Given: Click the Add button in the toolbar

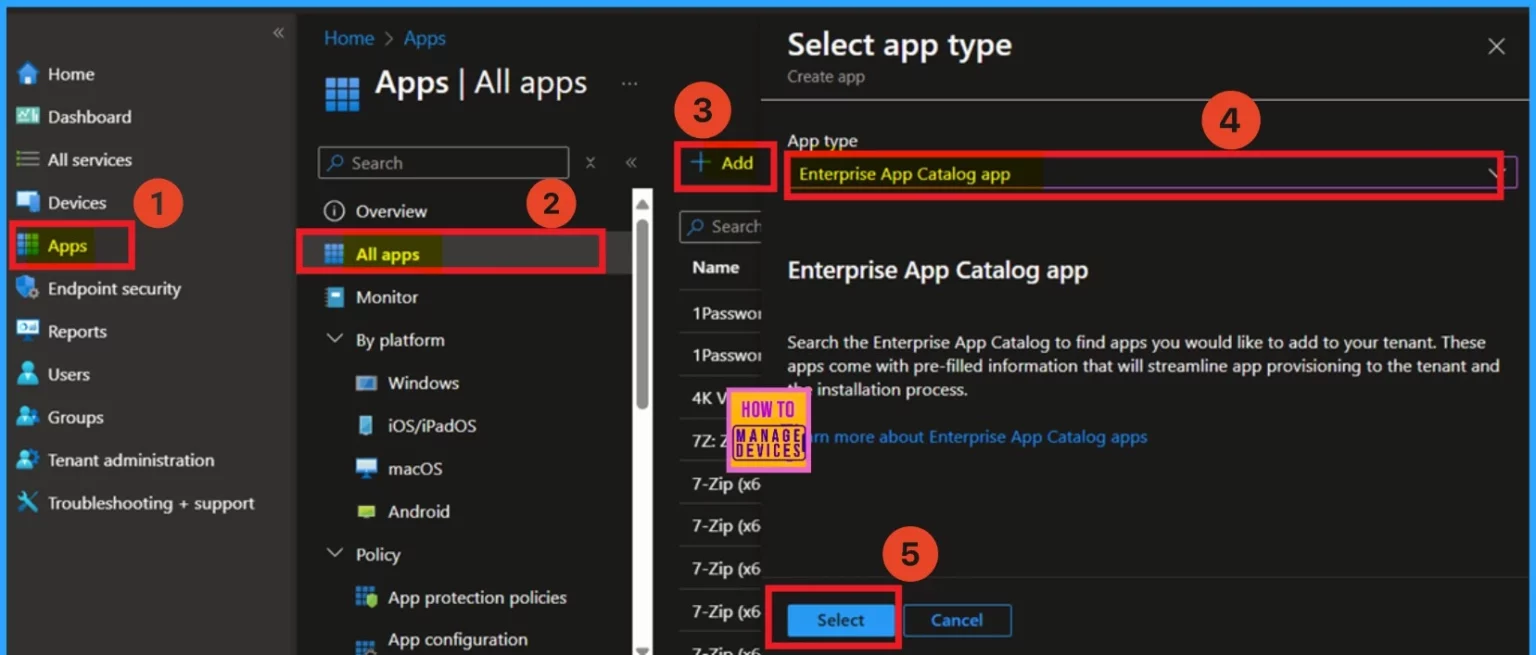Looking at the screenshot, I should [723, 163].
